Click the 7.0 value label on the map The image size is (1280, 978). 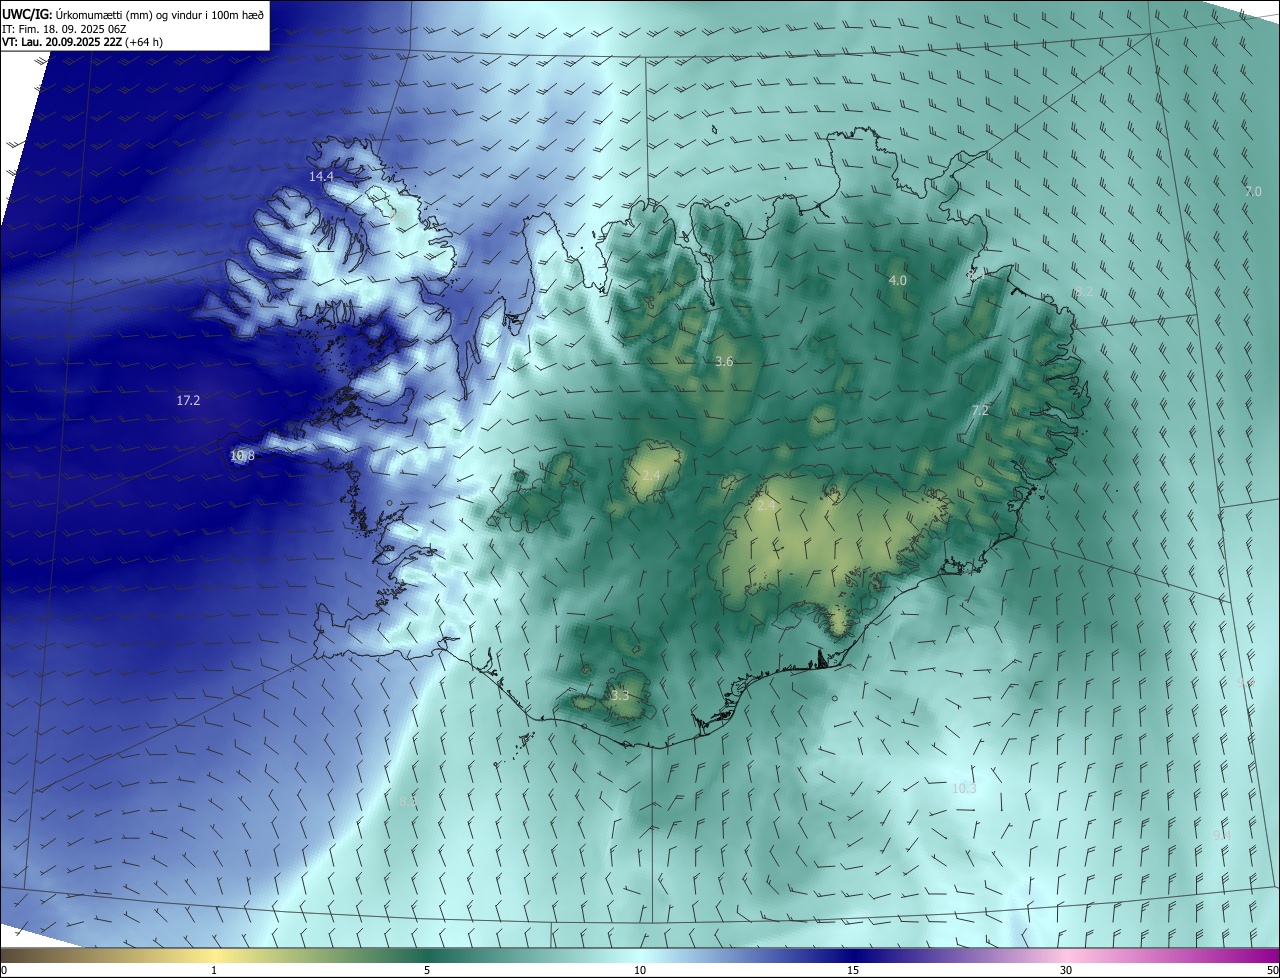tap(1253, 191)
